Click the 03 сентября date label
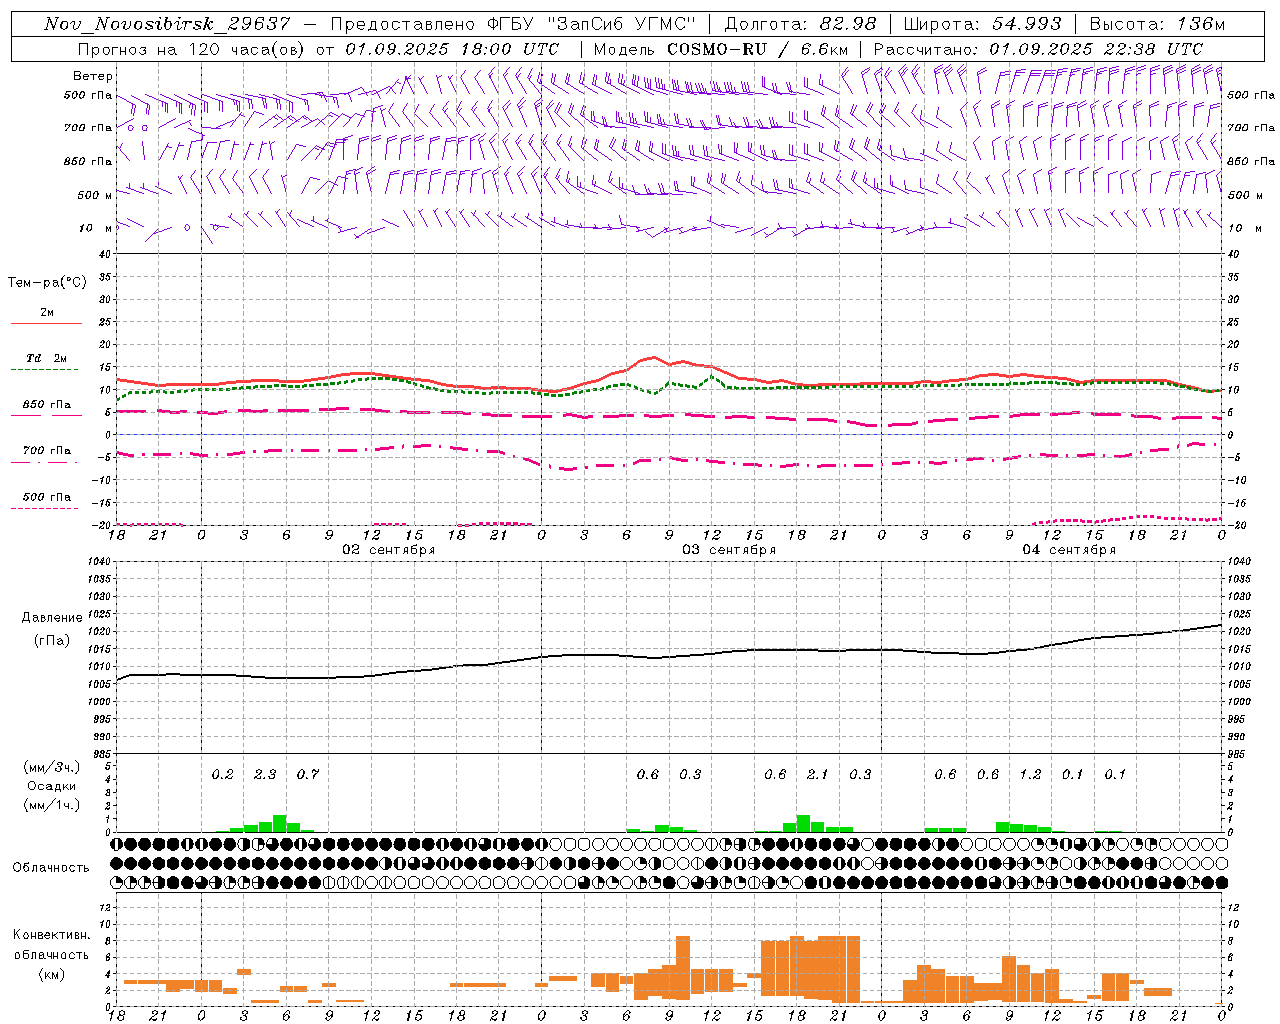Image resolution: width=1280 pixels, height=1024 pixels. 729,550
